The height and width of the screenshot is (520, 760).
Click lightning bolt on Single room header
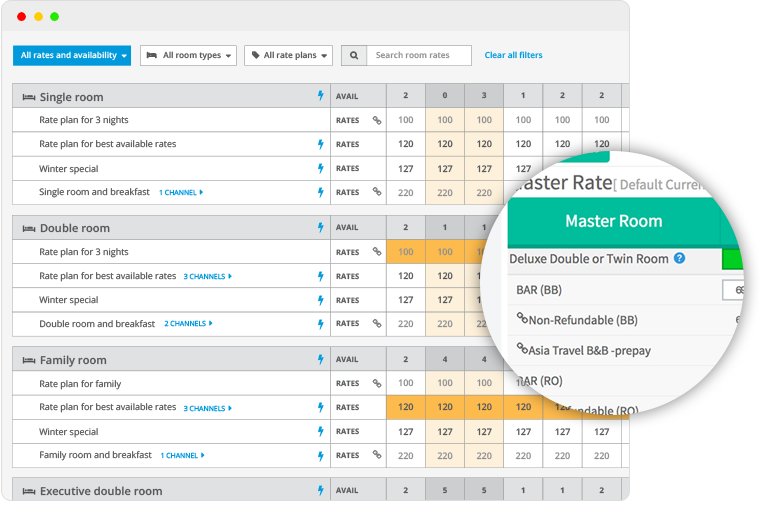click(x=320, y=95)
